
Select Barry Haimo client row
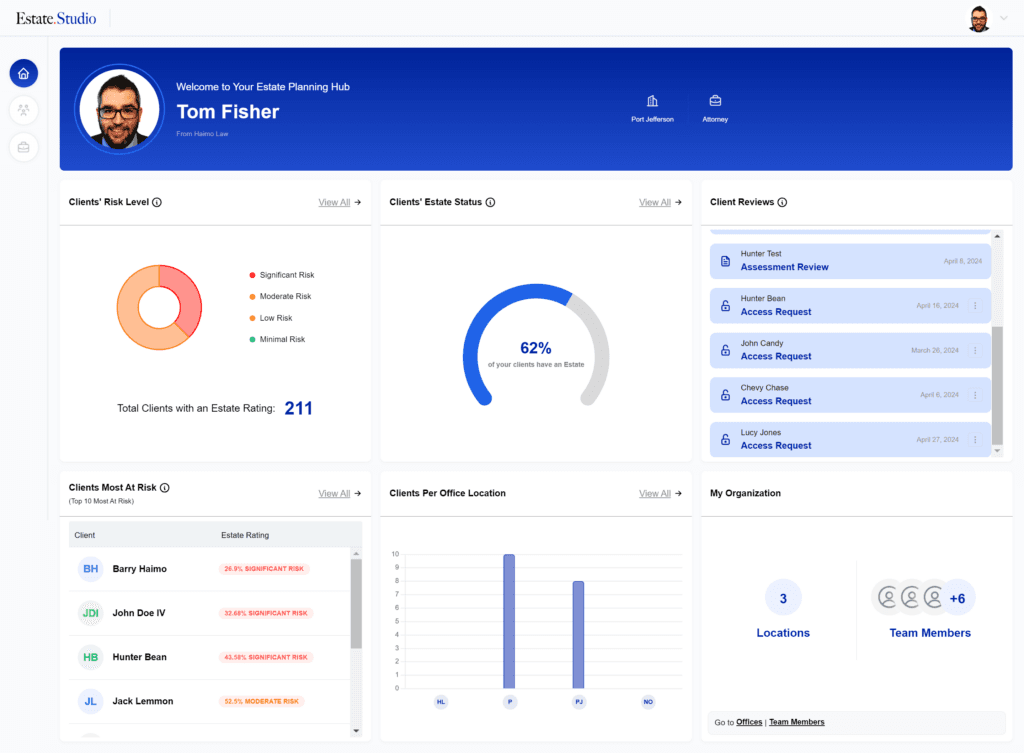(139, 569)
